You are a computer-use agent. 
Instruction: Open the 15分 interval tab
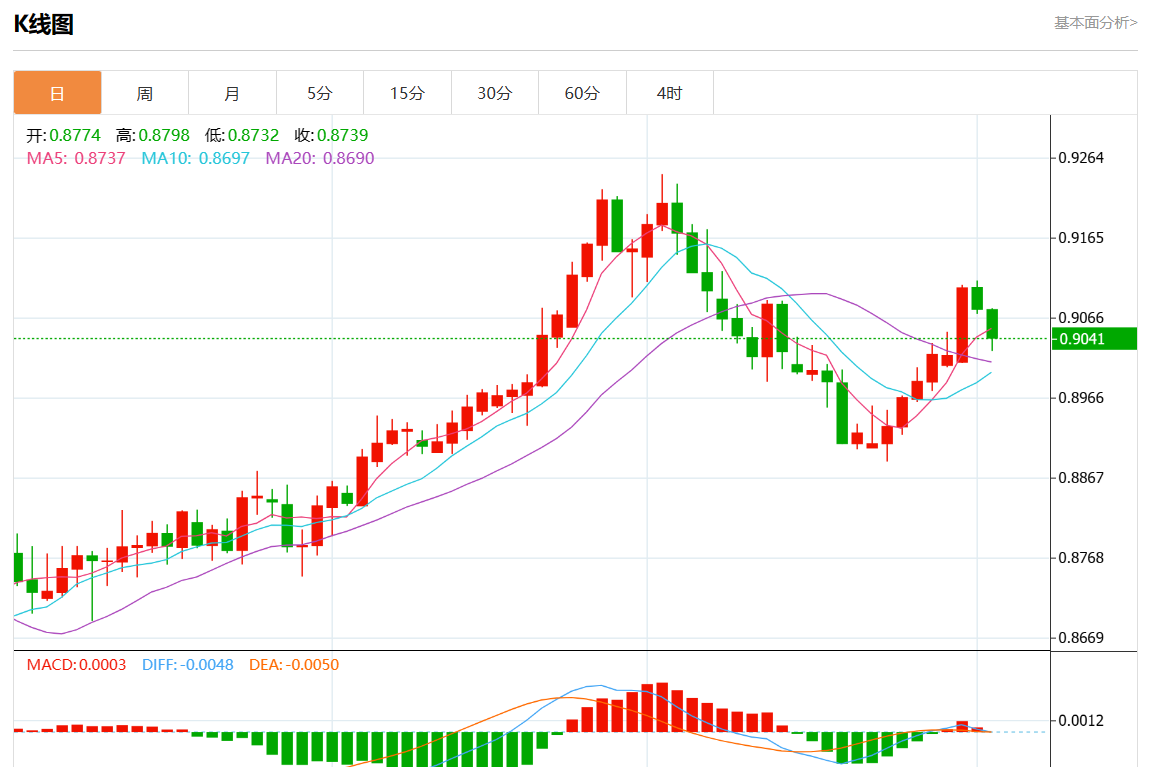pyautogui.click(x=407, y=93)
